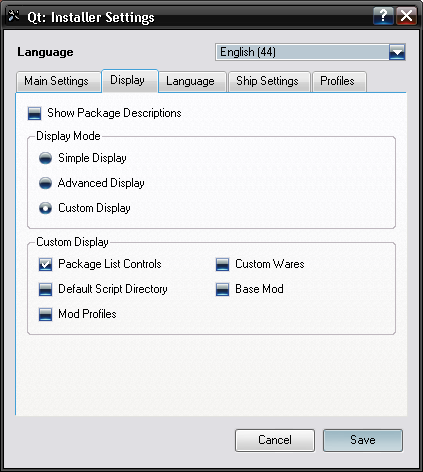Select the Display tab

click(130, 81)
